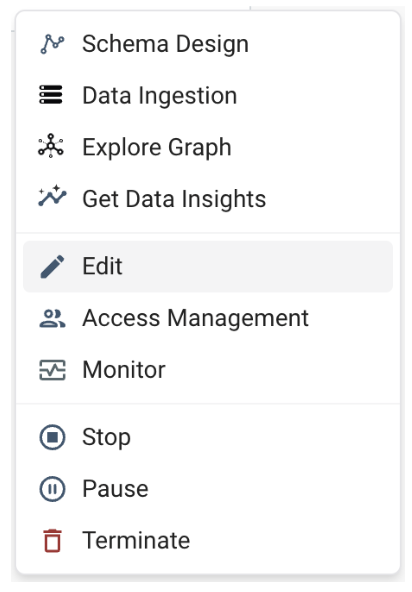Screen dimensions: 412x592
Task: Click the Stop circle icon
Action: pyautogui.click(x=52, y=437)
